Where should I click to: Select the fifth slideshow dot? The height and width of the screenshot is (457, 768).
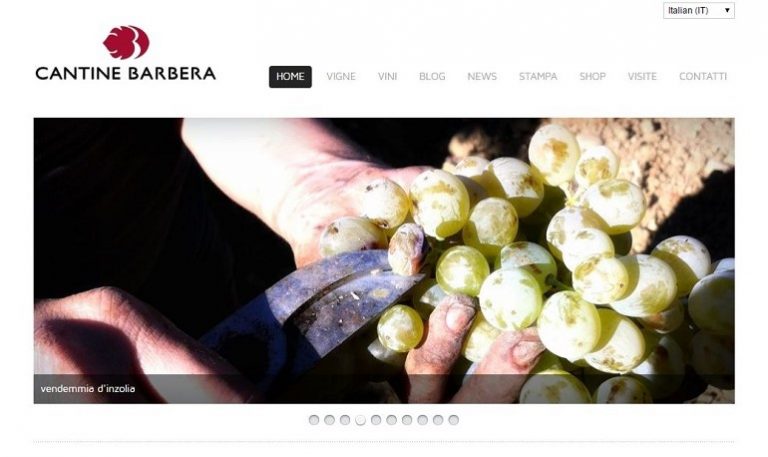coord(376,420)
